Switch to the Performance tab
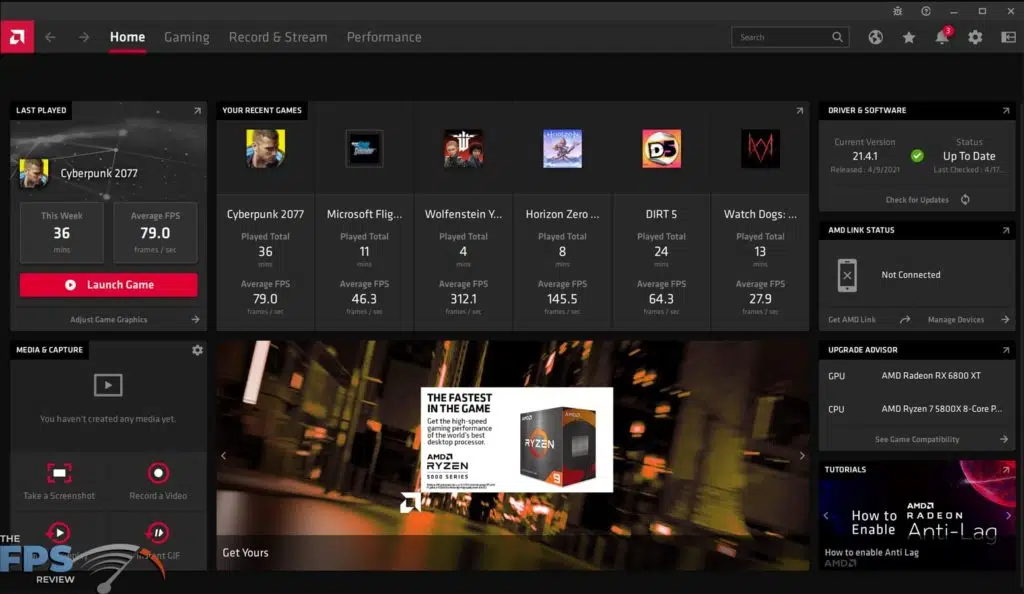The image size is (1024, 594). [x=384, y=37]
